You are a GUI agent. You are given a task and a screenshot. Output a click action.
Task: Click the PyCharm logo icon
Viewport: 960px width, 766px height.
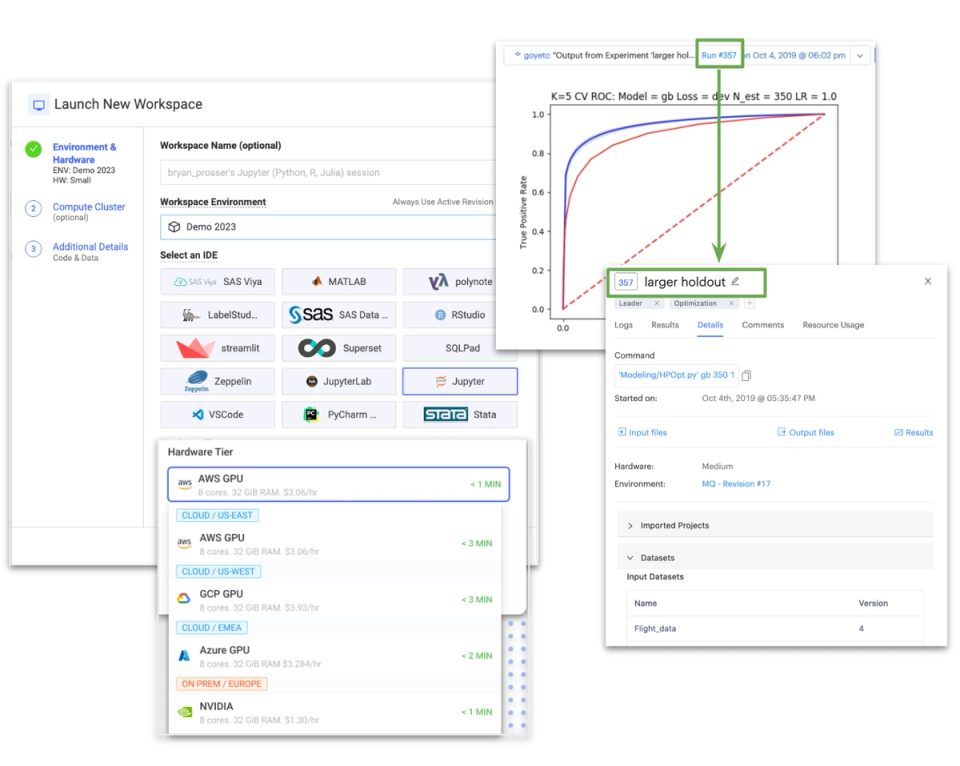point(311,415)
